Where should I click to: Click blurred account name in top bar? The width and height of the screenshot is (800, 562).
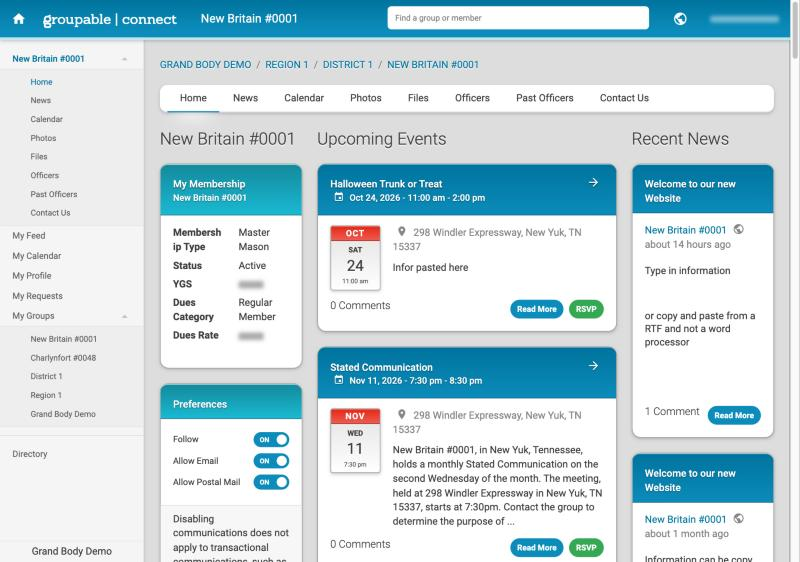click(x=744, y=19)
